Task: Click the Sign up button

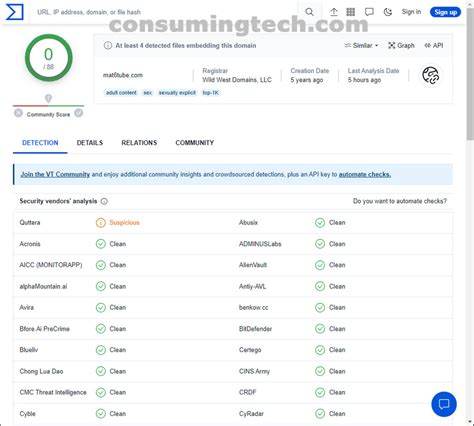Action: (x=445, y=12)
